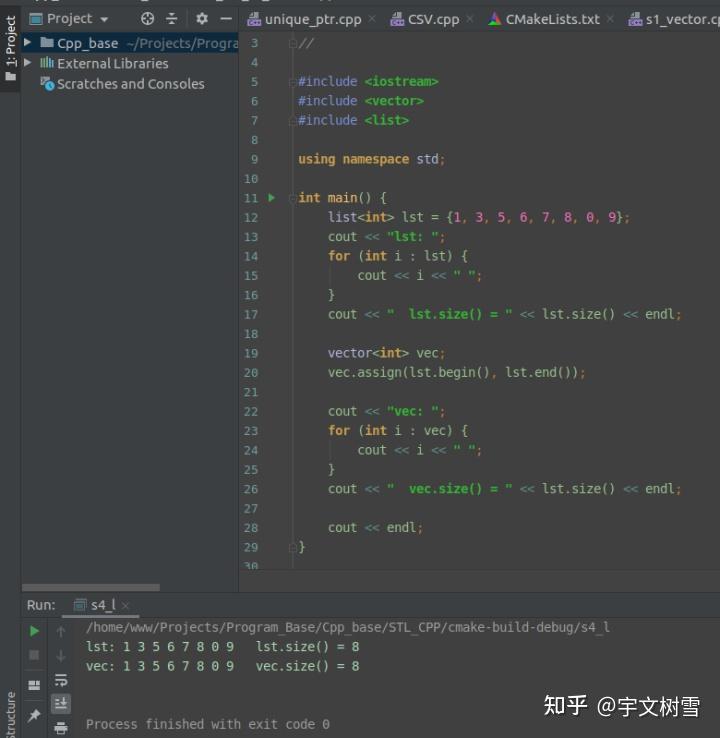Click the 'vec.size() = 8' console output
720x738 pixels.
(307, 666)
